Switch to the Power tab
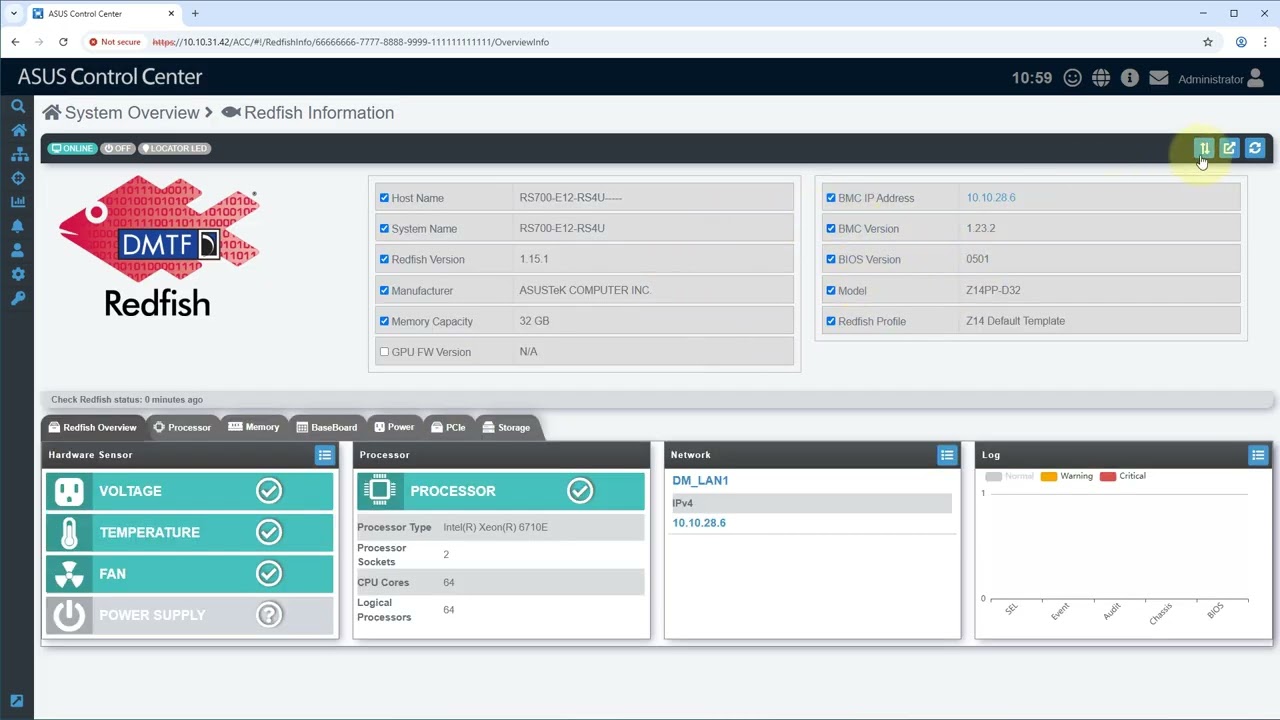Screen dimensions: 1280x720 click(x=394, y=427)
